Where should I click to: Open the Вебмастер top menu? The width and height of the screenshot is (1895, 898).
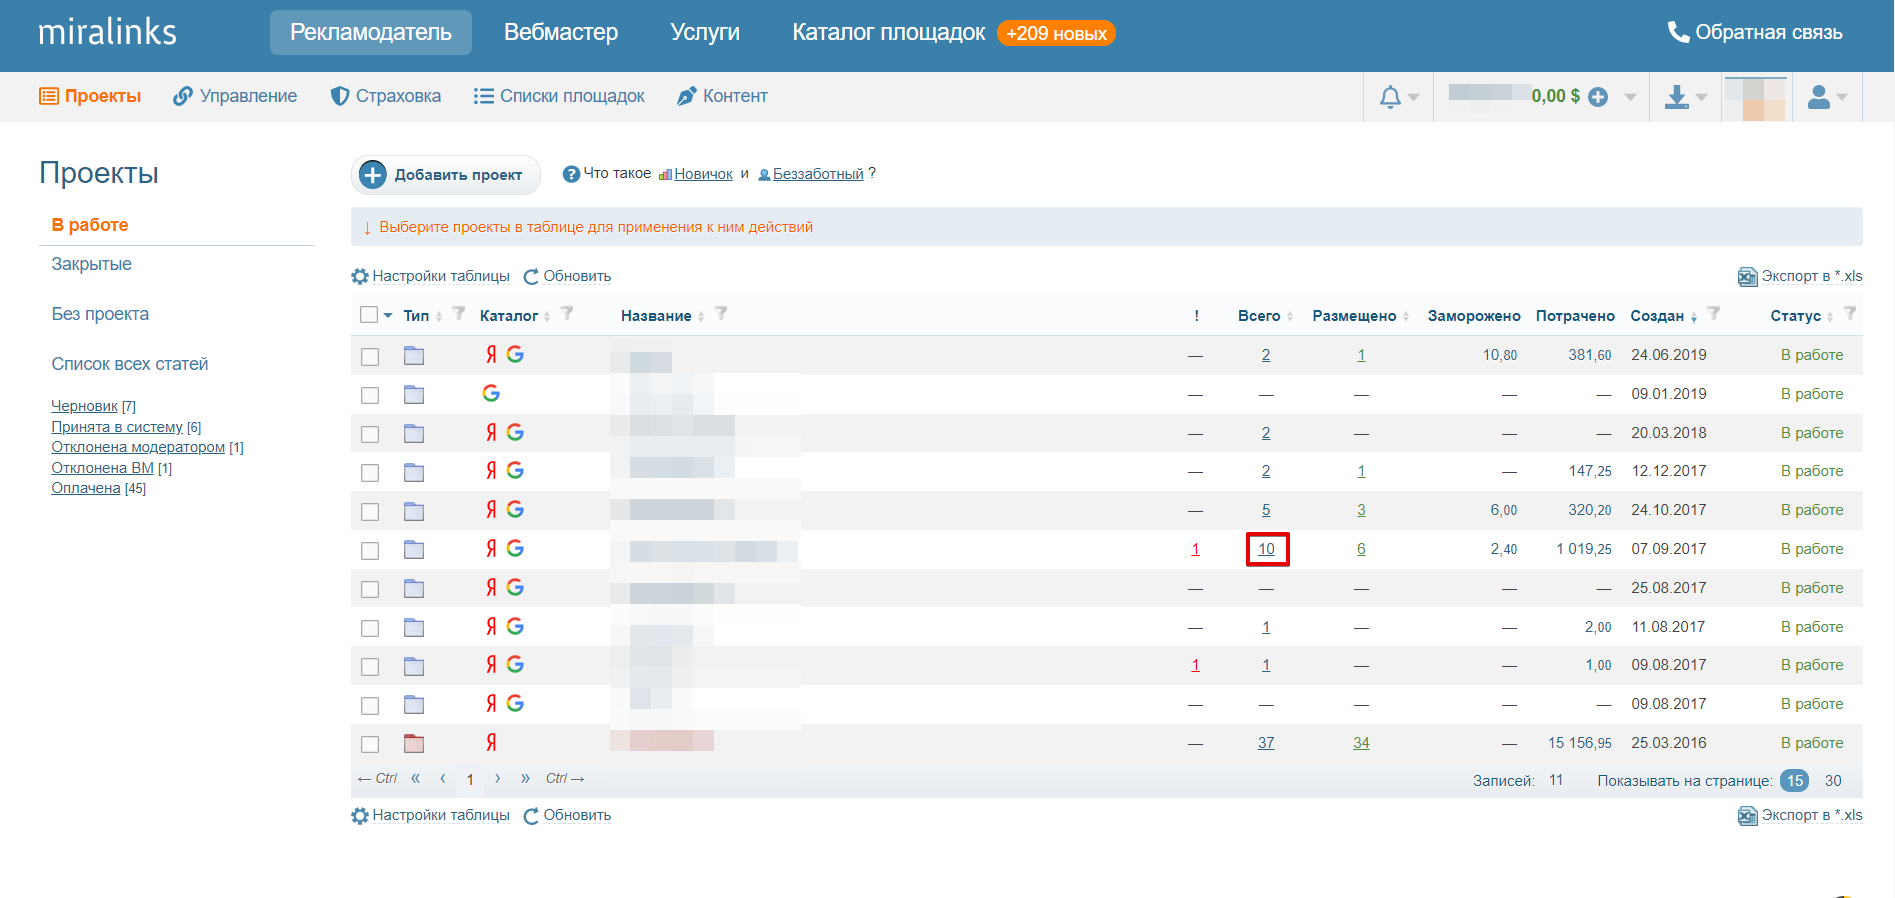click(x=560, y=33)
